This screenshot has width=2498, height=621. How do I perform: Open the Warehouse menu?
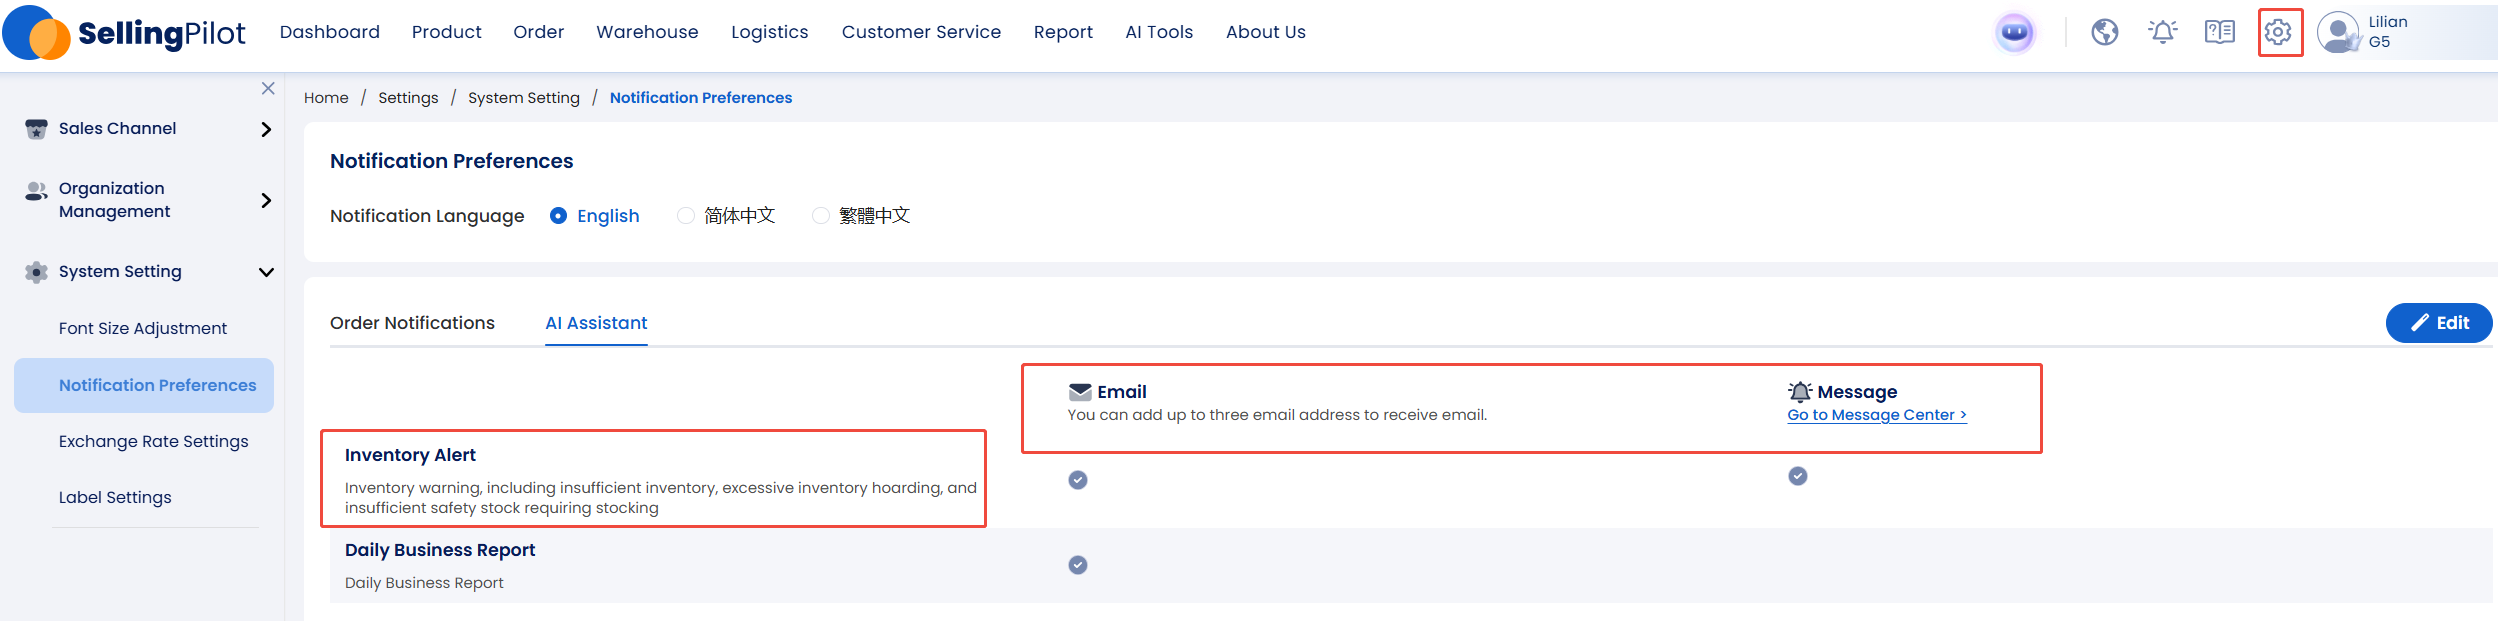click(x=647, y=32)
